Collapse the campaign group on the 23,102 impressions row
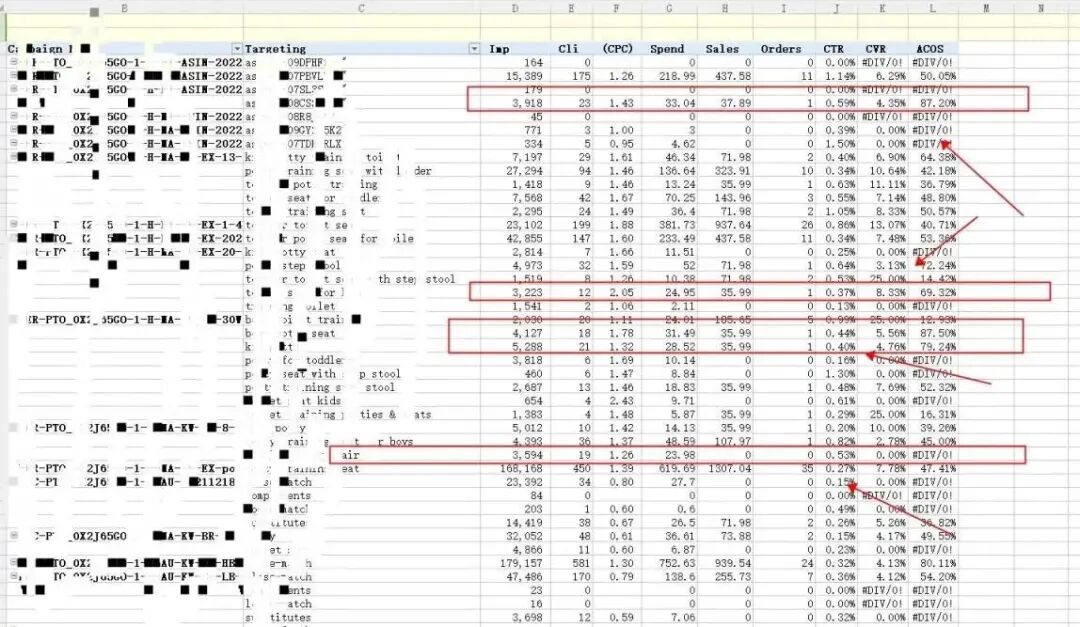Image resolution: width=1080 pixels, height=627 pixels. (x=14, y=225)
